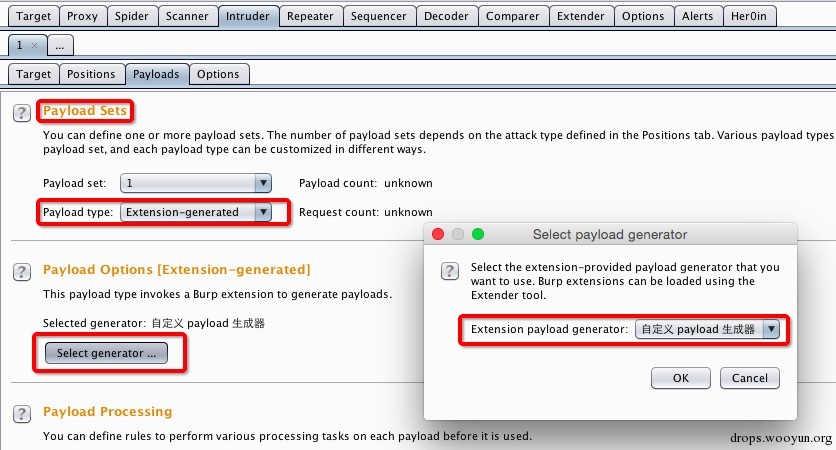
Task: Open help for Payload Processing section
Action: 21,414
